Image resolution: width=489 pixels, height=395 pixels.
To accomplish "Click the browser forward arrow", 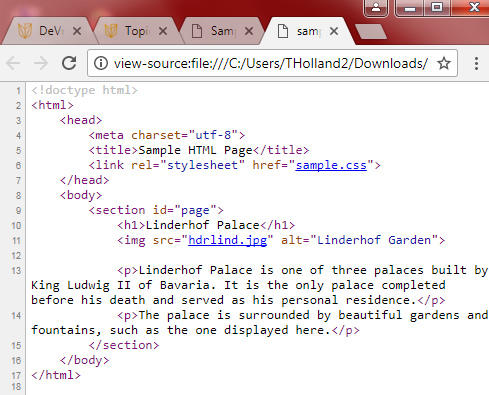I will (41, 63).
